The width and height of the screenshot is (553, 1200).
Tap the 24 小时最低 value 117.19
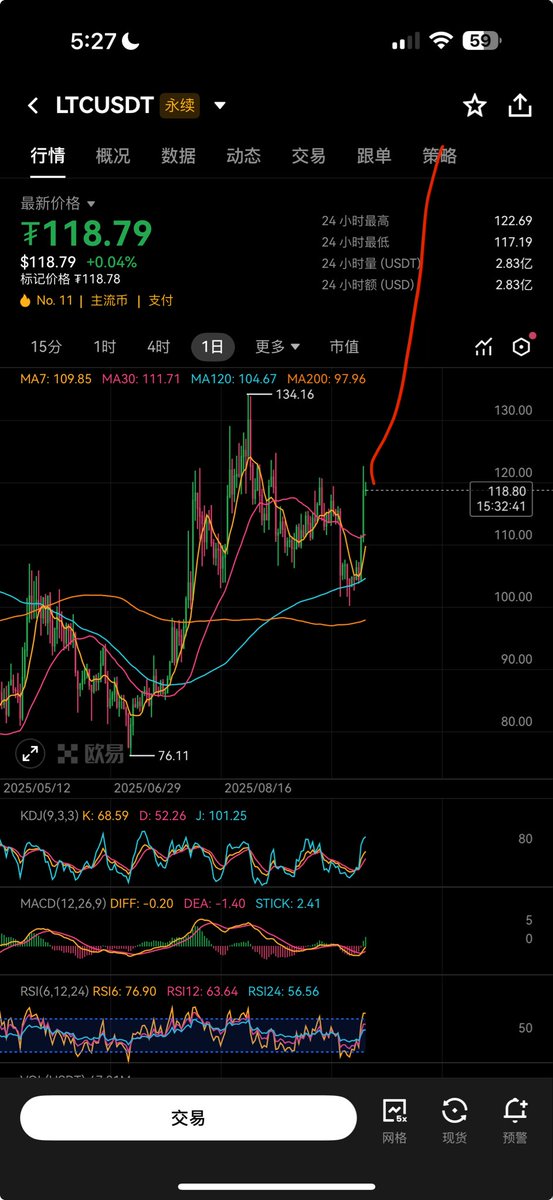point(513,242)
